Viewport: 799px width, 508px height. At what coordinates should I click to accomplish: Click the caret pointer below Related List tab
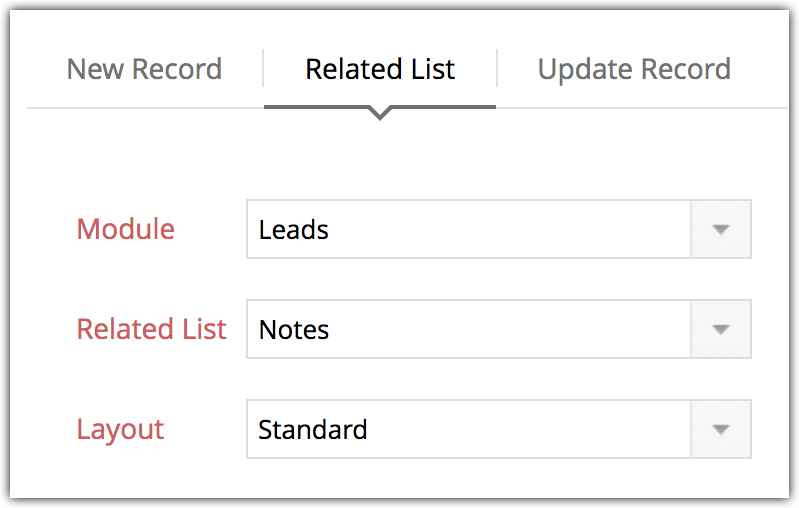[x=380, y=114]
